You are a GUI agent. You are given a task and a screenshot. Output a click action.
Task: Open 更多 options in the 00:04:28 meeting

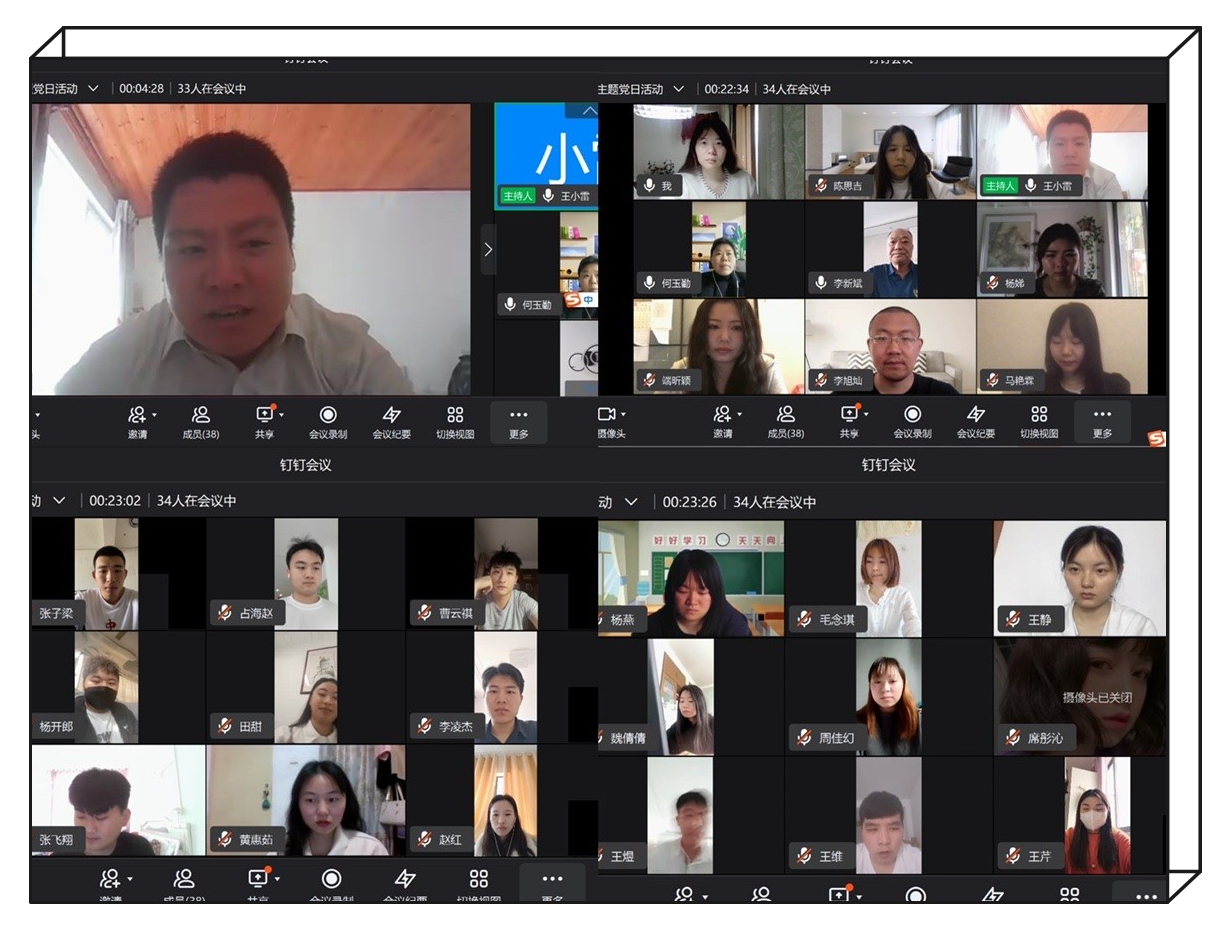pyautogui.click(x=518, y=421)
